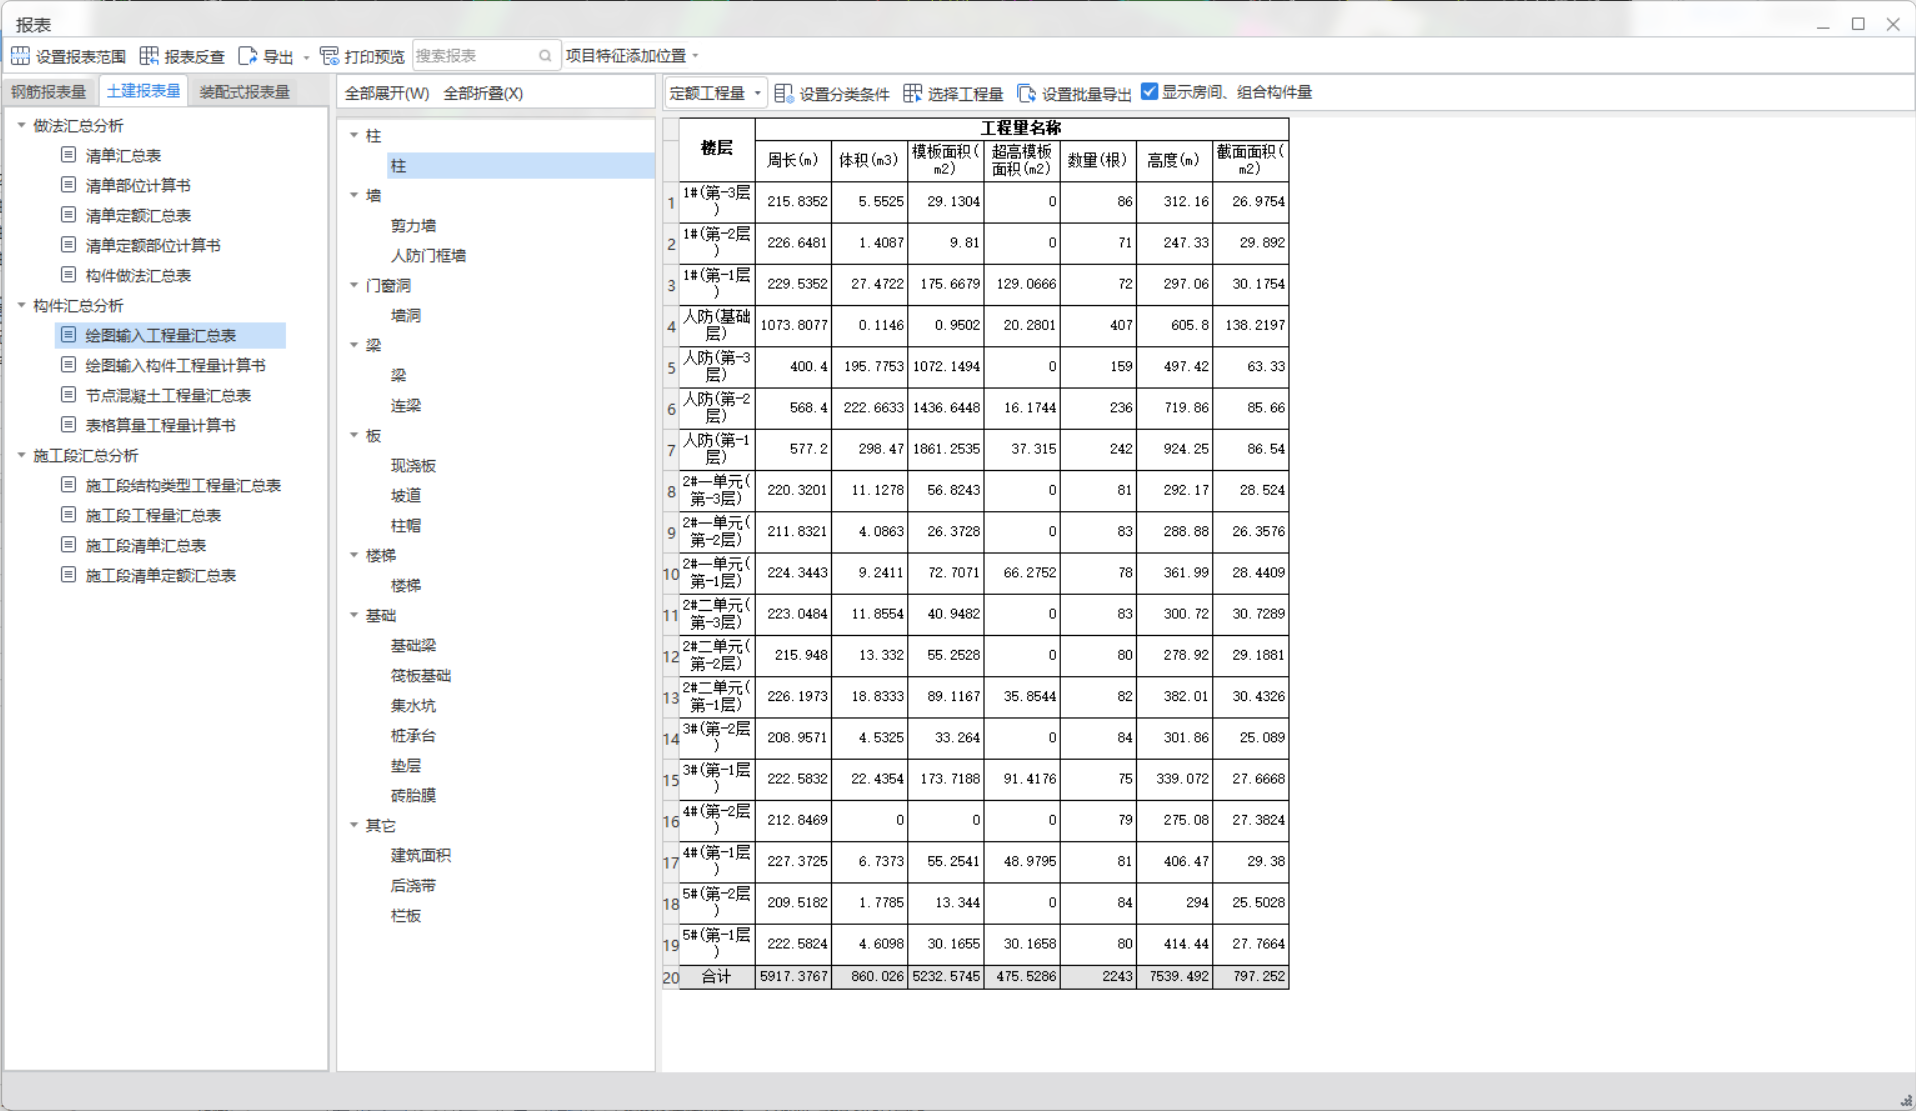Collapse the 施工段汇总分析 tree group
The height and width of the screenshot is (1111, 1916).
(x=21, y=455)
